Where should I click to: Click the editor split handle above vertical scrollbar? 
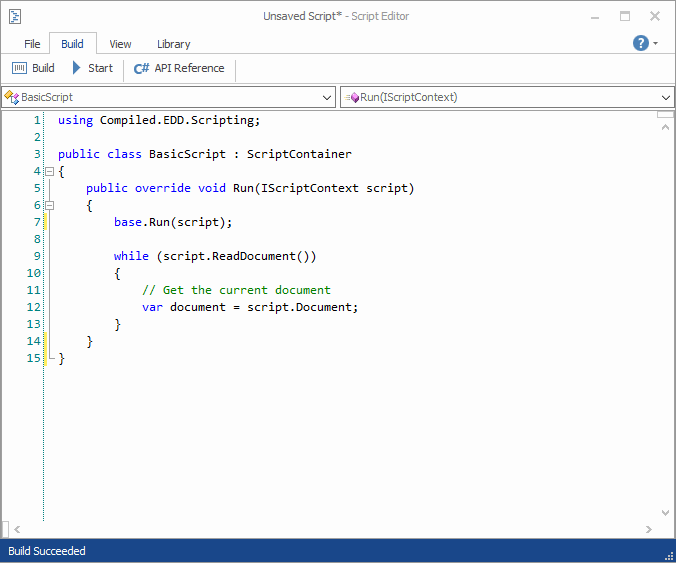click(665, 114)
